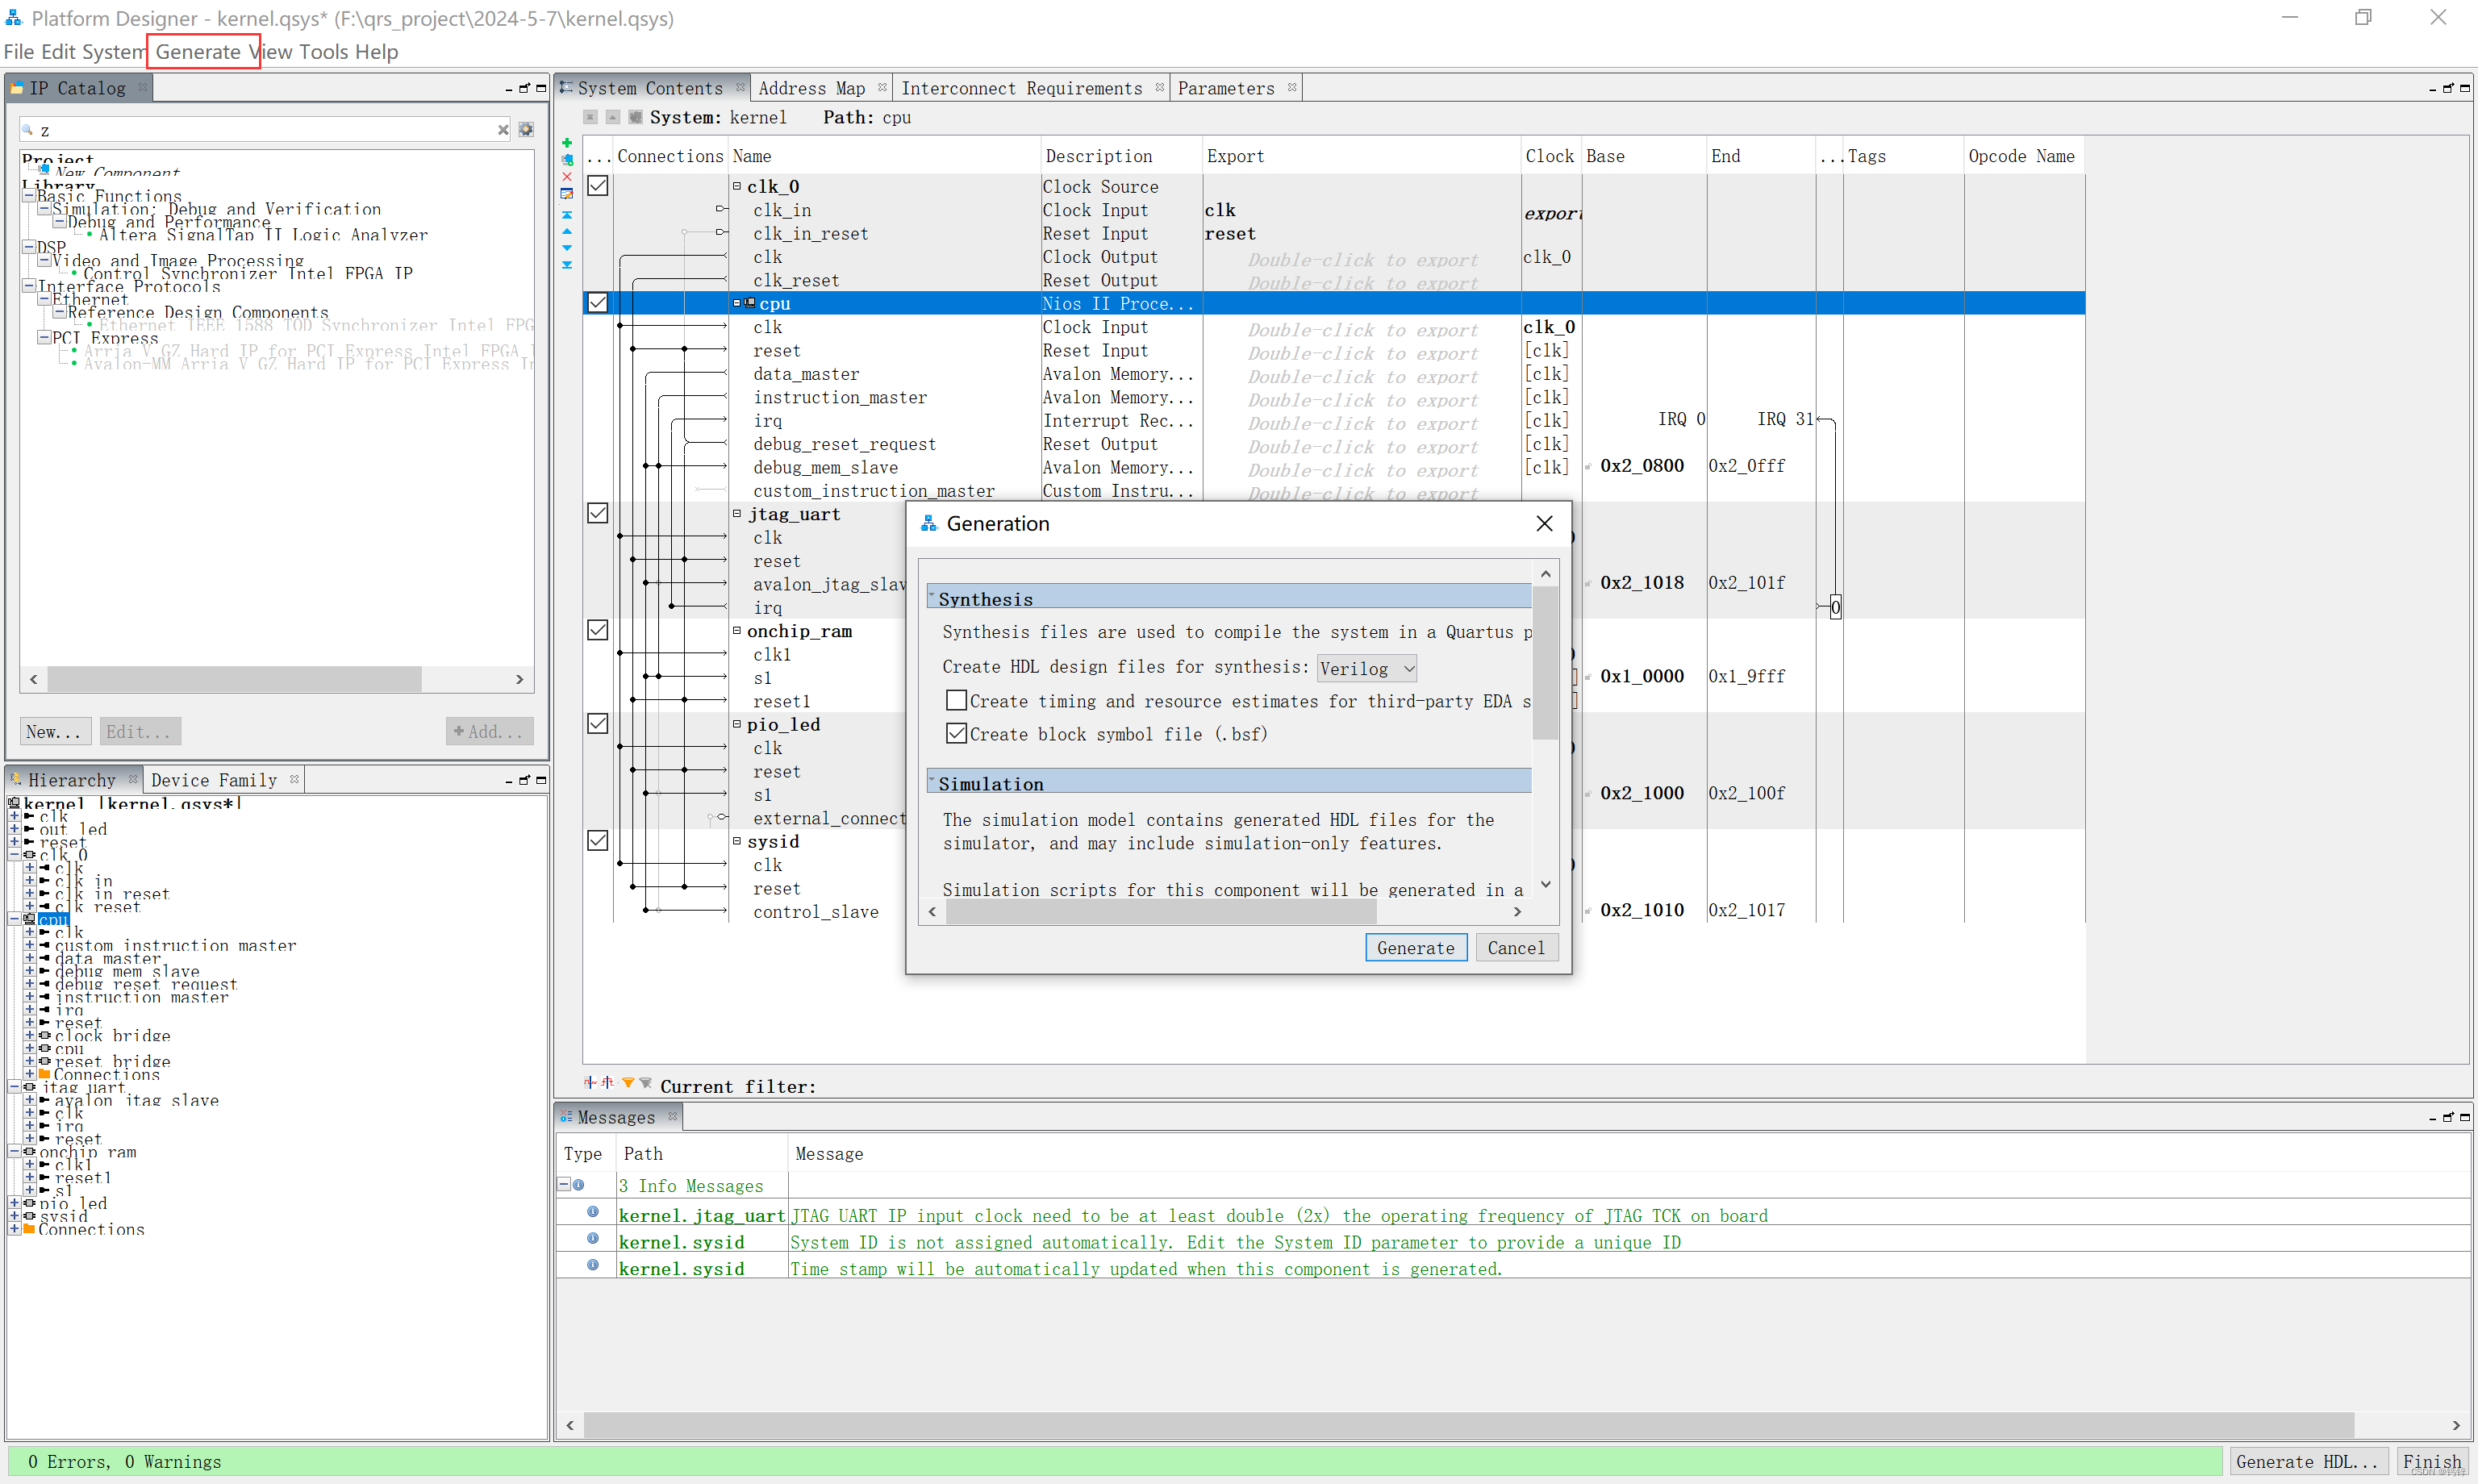Screen dimensions: 2478x1484
Task: Collapse the pio_led row in System Contents
Action: (737, 724)
